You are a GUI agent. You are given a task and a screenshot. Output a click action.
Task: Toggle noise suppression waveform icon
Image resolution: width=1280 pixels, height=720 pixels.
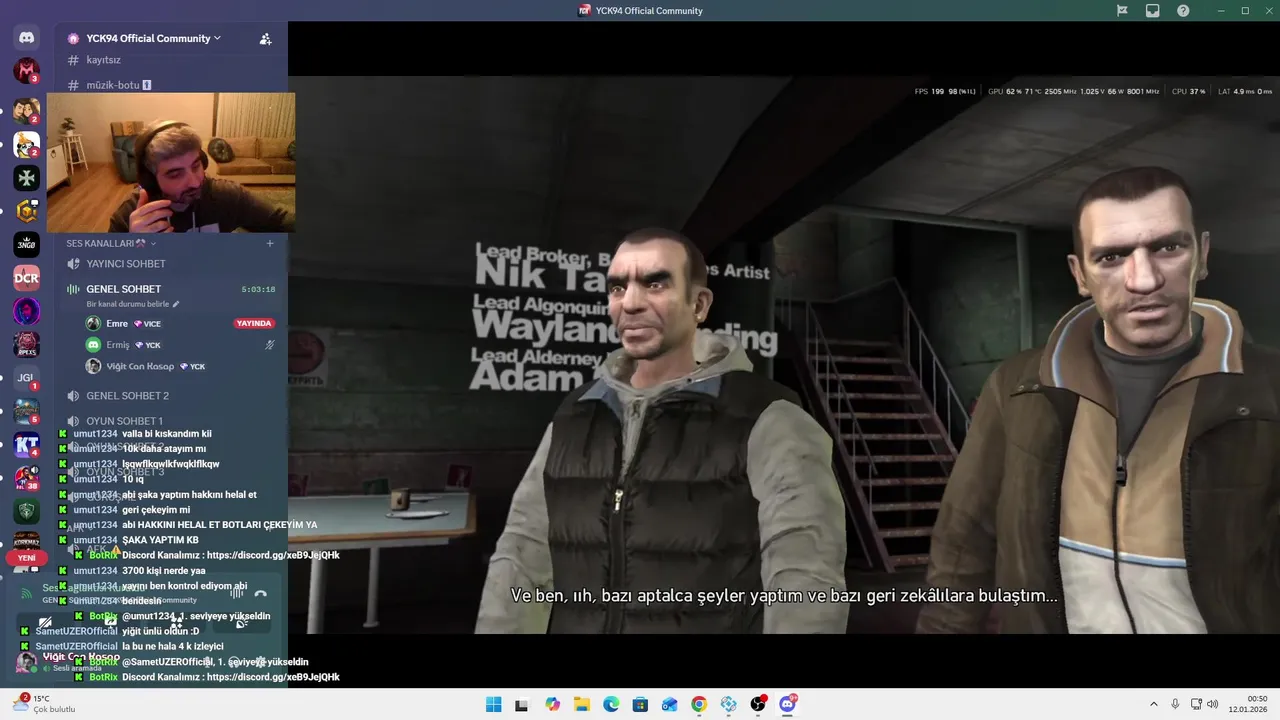click(236, 593)
